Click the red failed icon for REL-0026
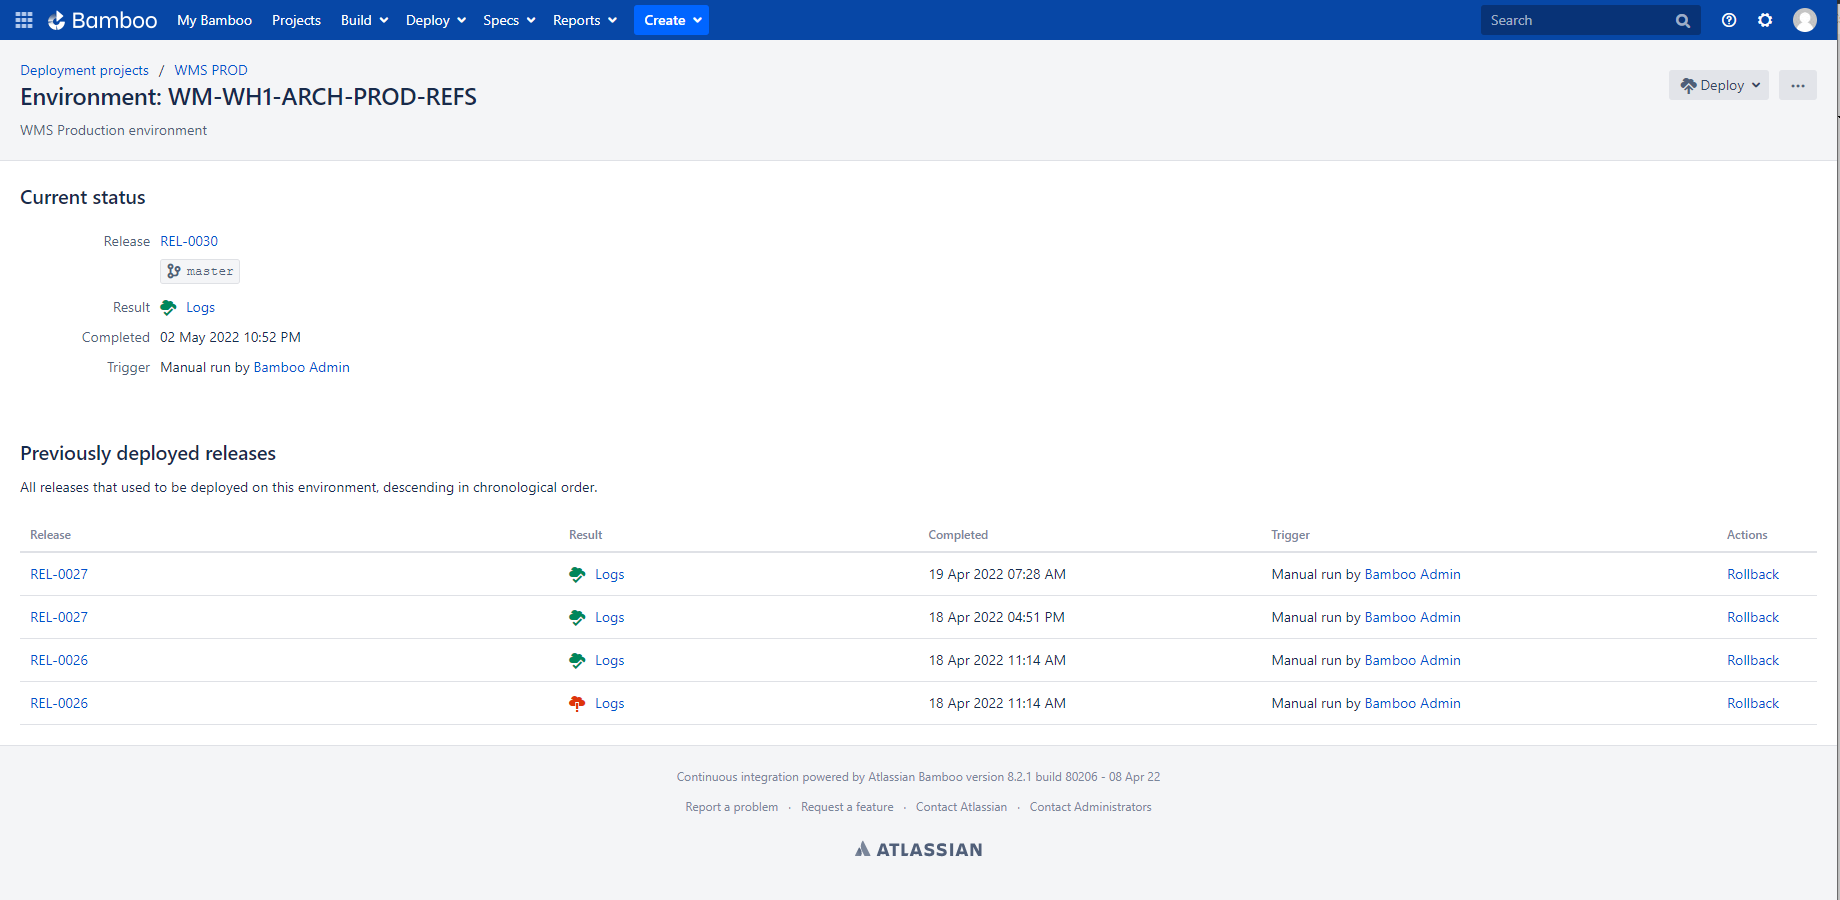 [x=577, y=703]
